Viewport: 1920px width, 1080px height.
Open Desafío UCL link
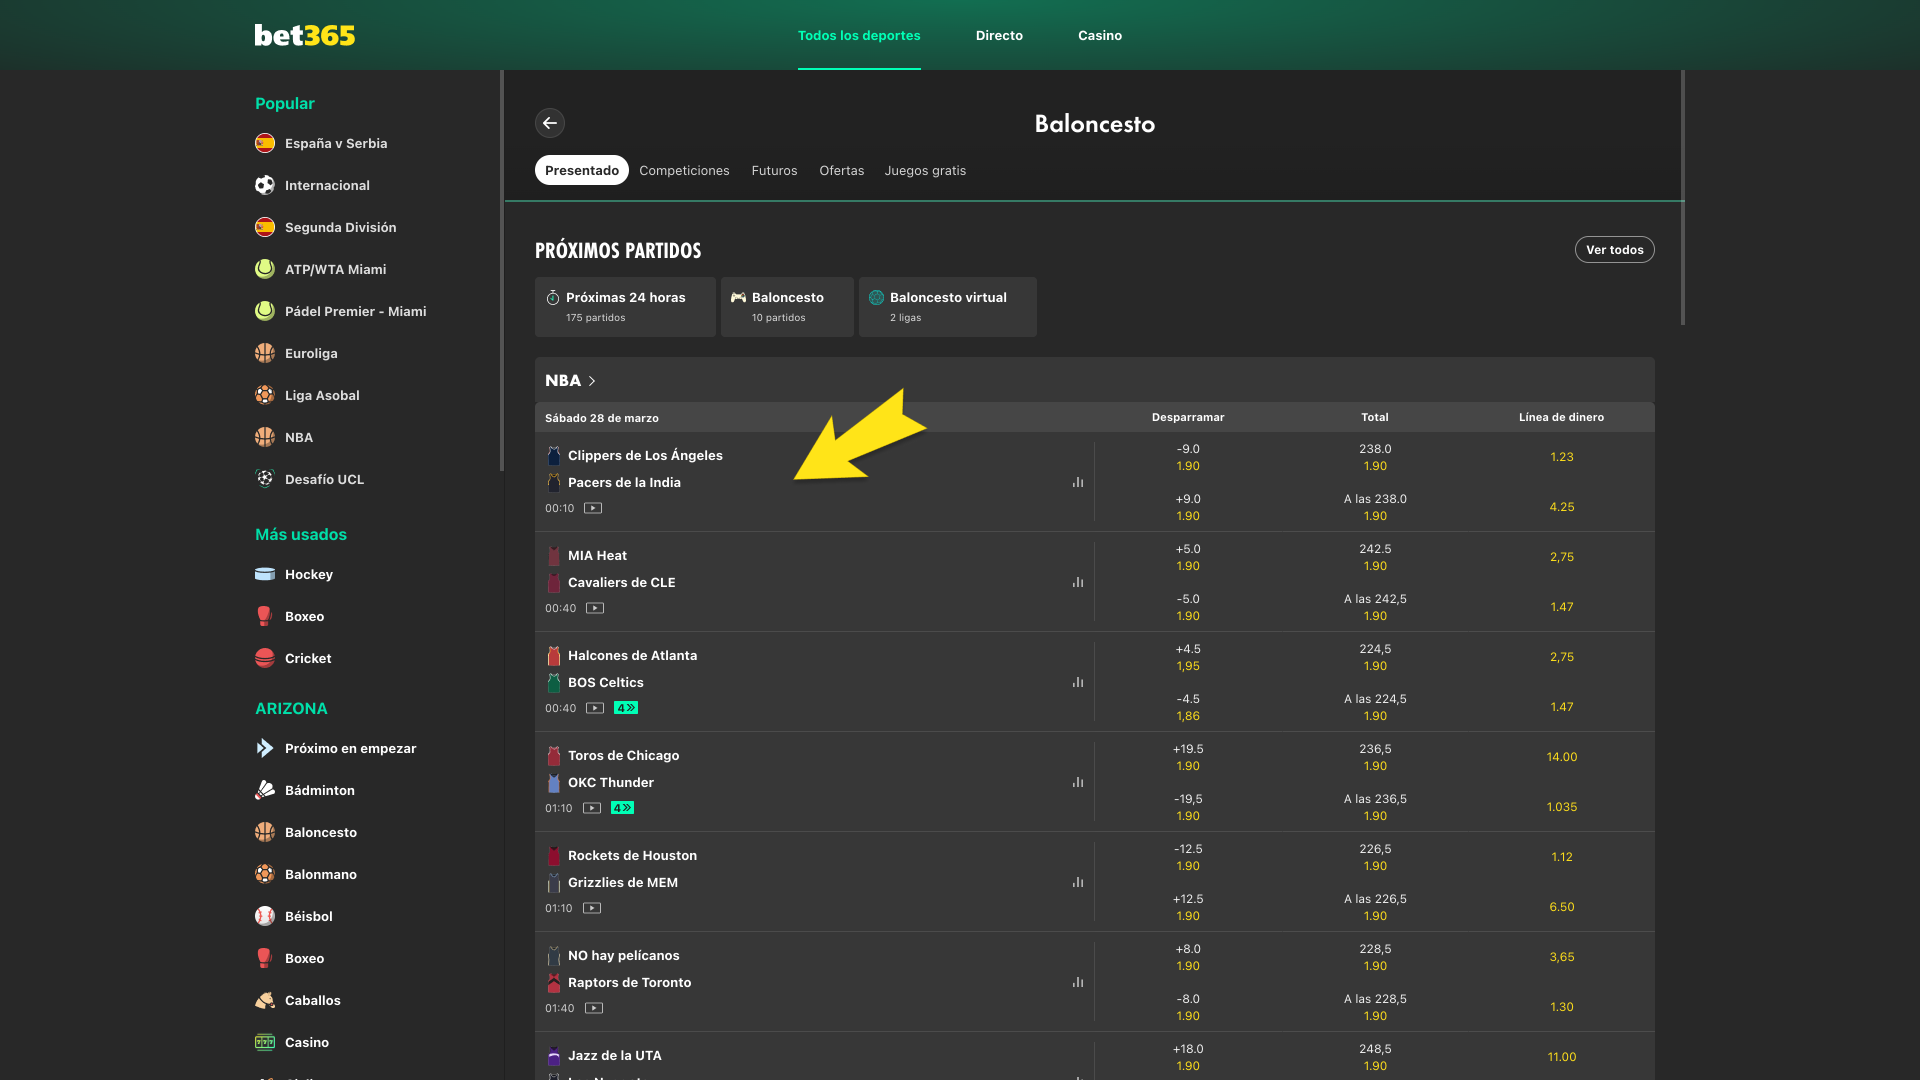click(324, 479)
